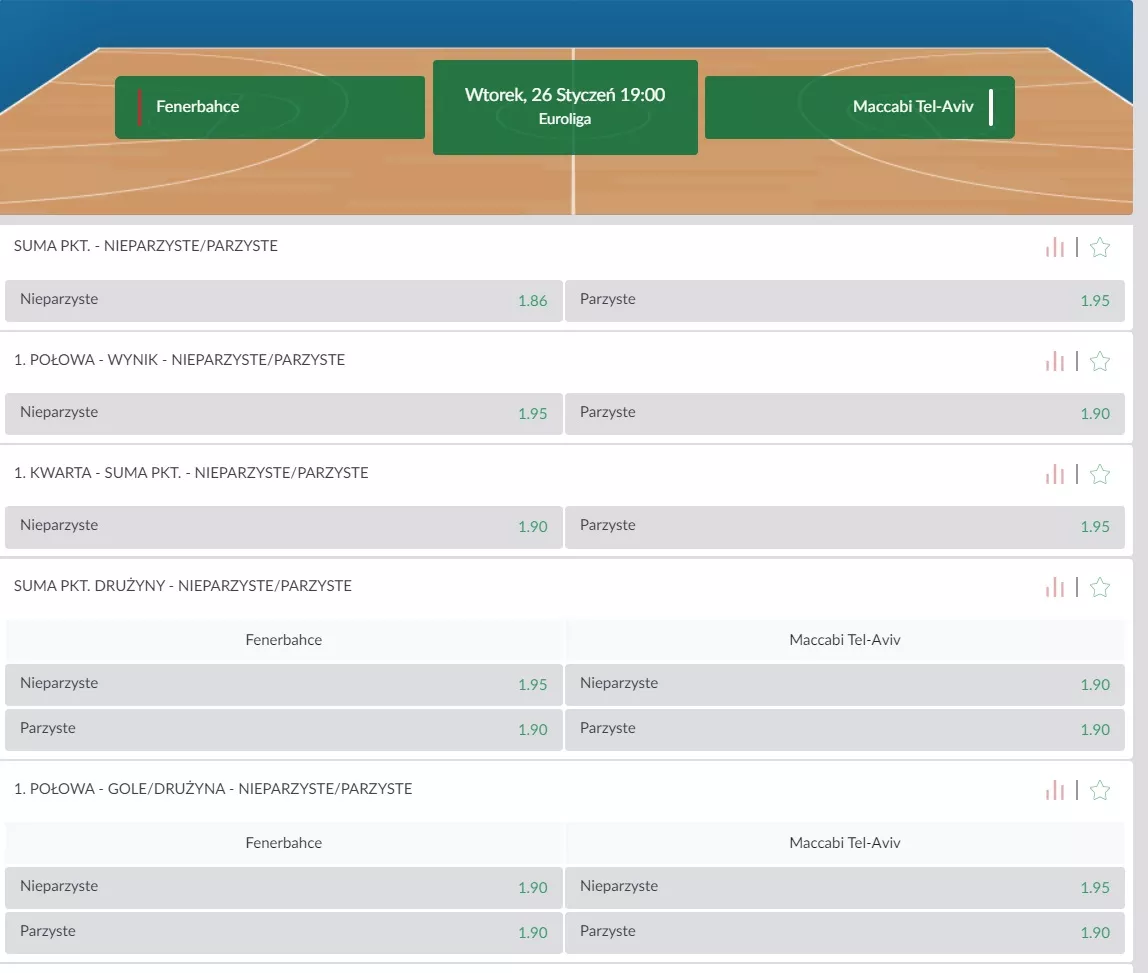1148x973 pixels.
Task: Choose Maccabi Tel-Aviv Parzyste in Suma pkt. drużyny
Action: click(844, 729)
